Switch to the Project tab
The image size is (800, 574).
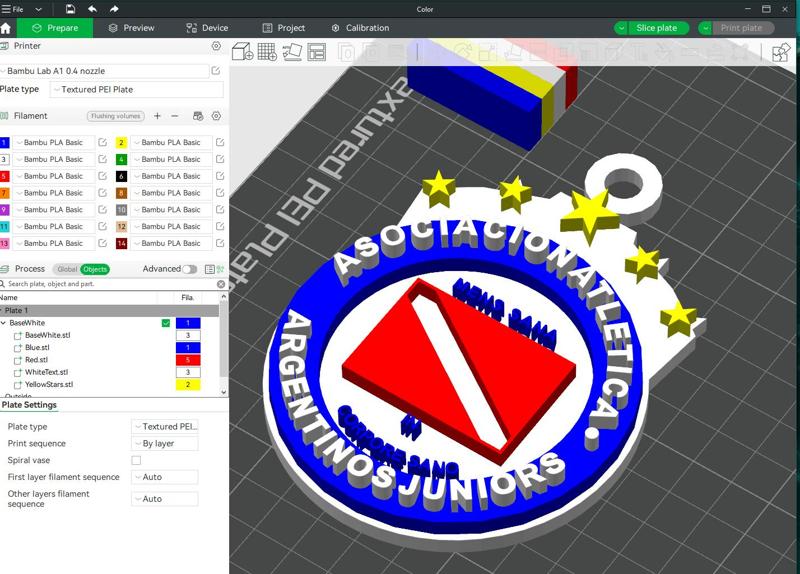283,28
